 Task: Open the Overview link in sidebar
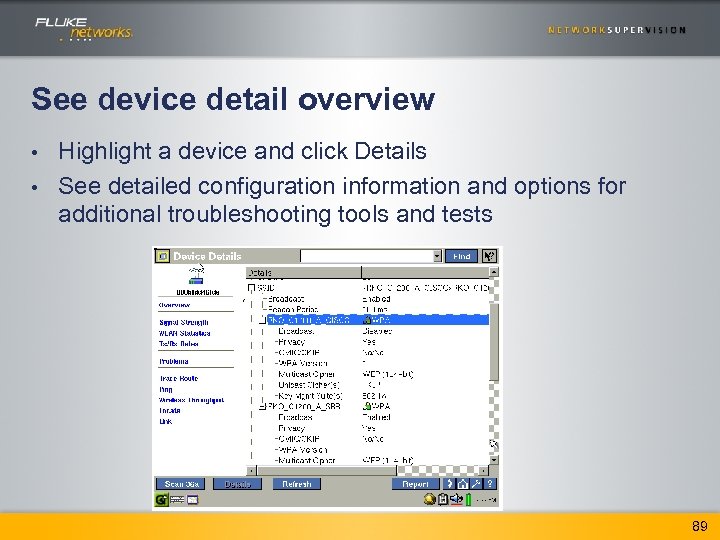pyautogui.click(x=174, y=305)
